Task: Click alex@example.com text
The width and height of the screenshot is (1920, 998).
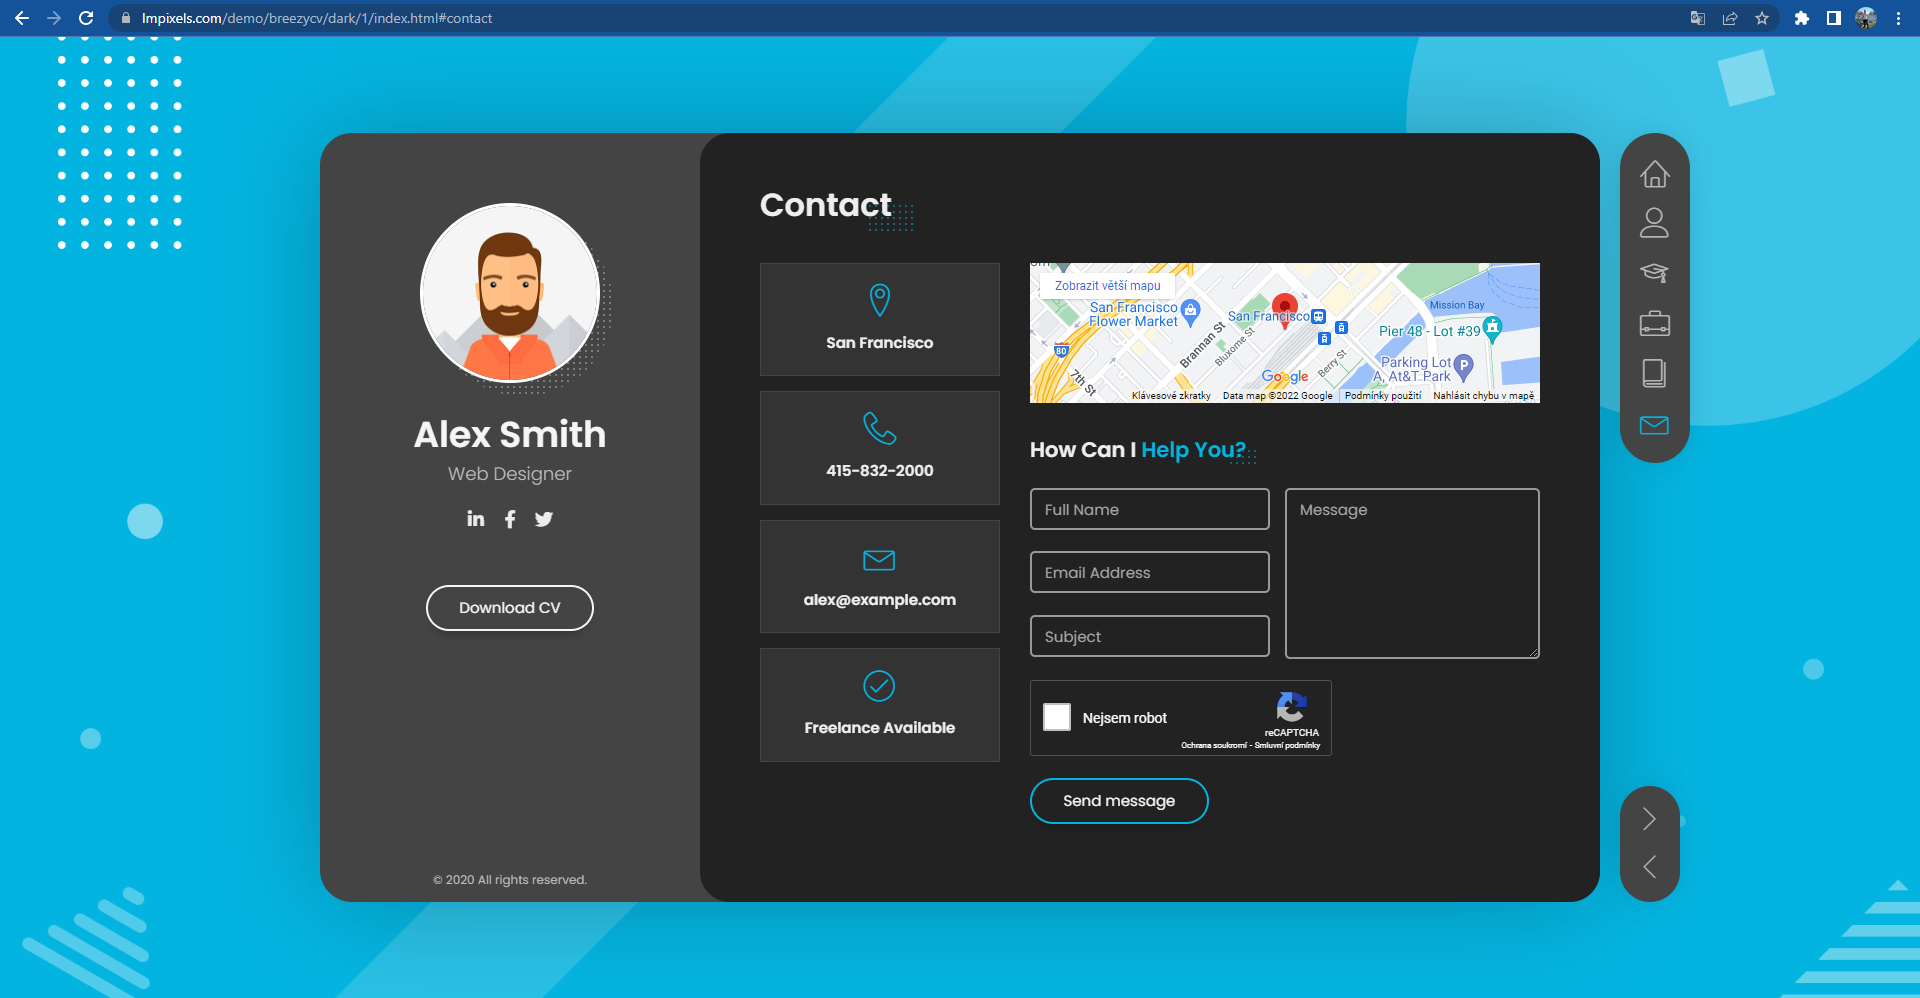Action: [x=880, y=600]
